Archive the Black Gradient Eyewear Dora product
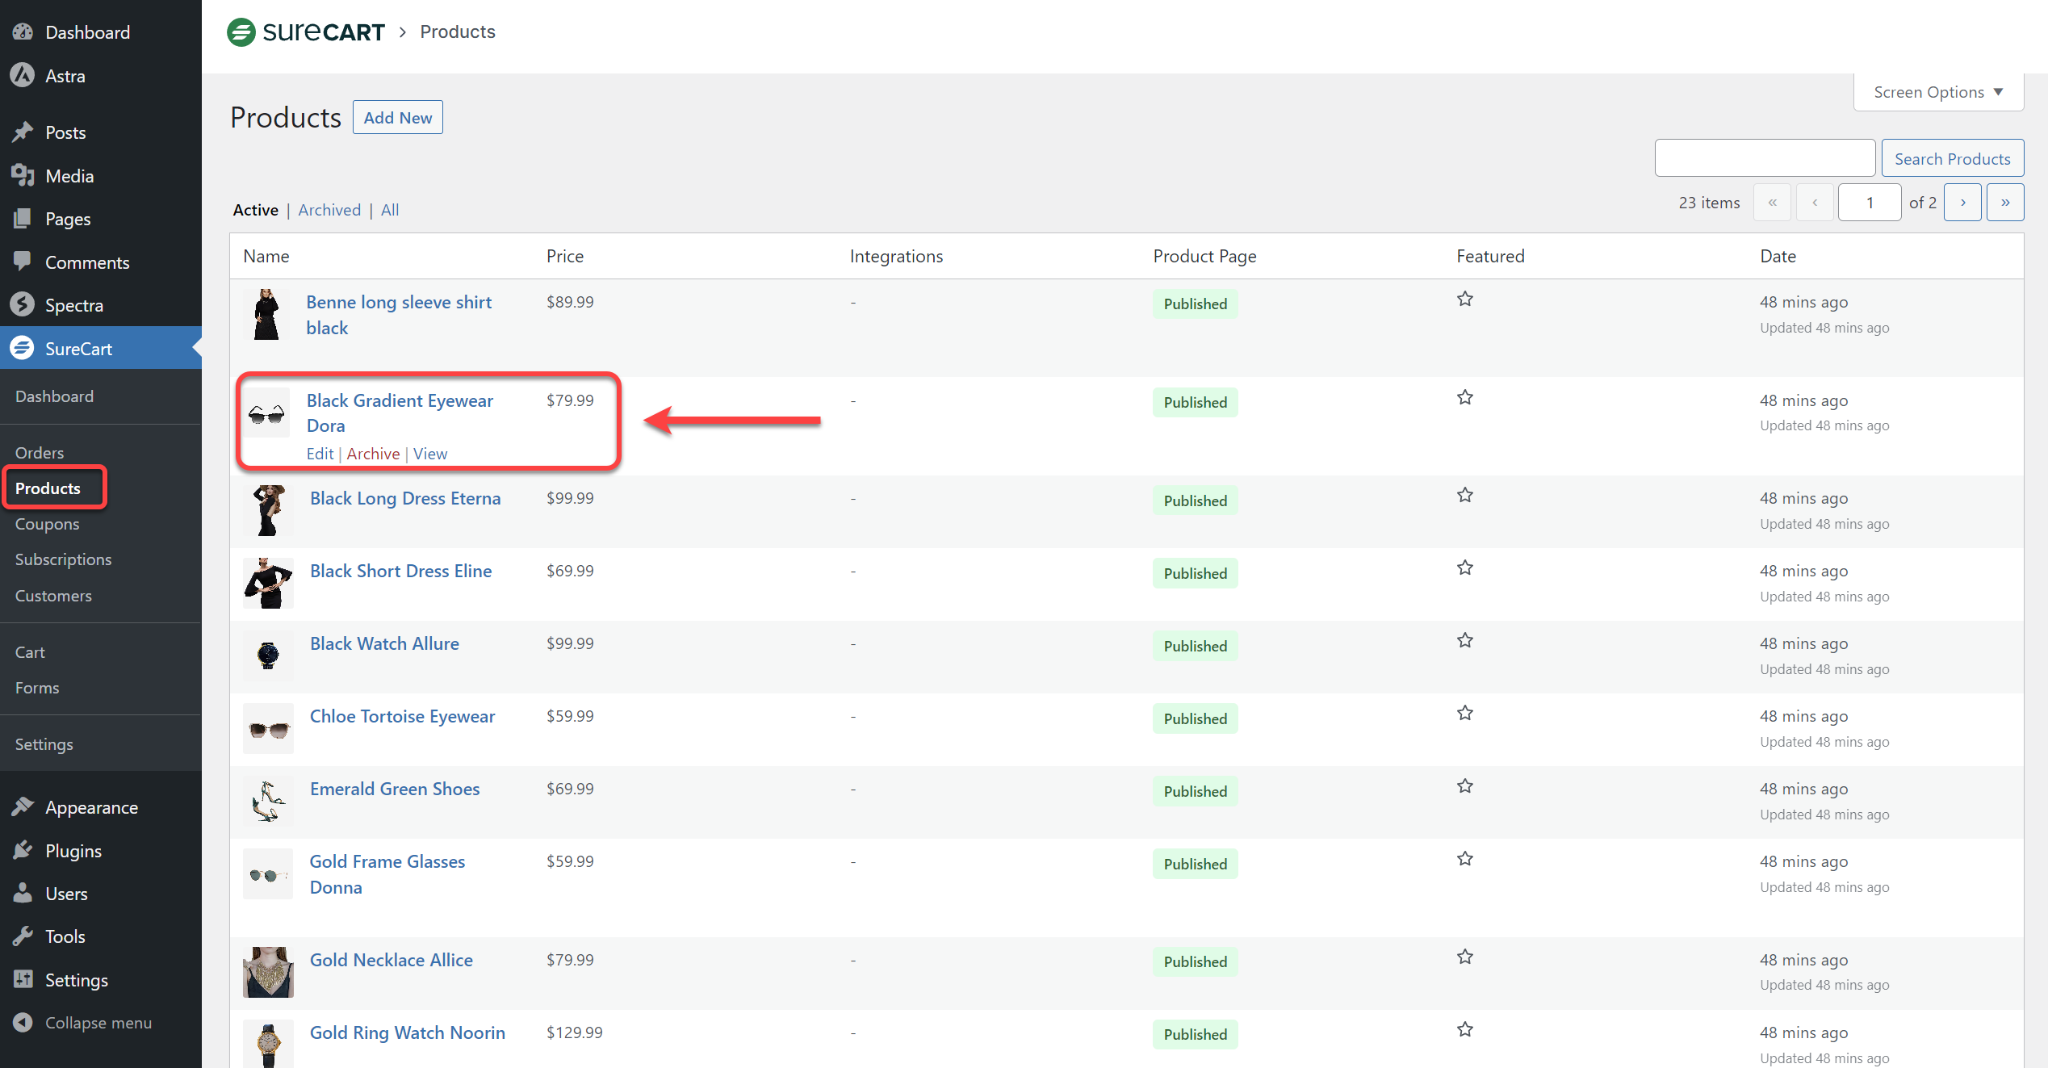Screen dimensions: 2048x1068 click(373, 454)
